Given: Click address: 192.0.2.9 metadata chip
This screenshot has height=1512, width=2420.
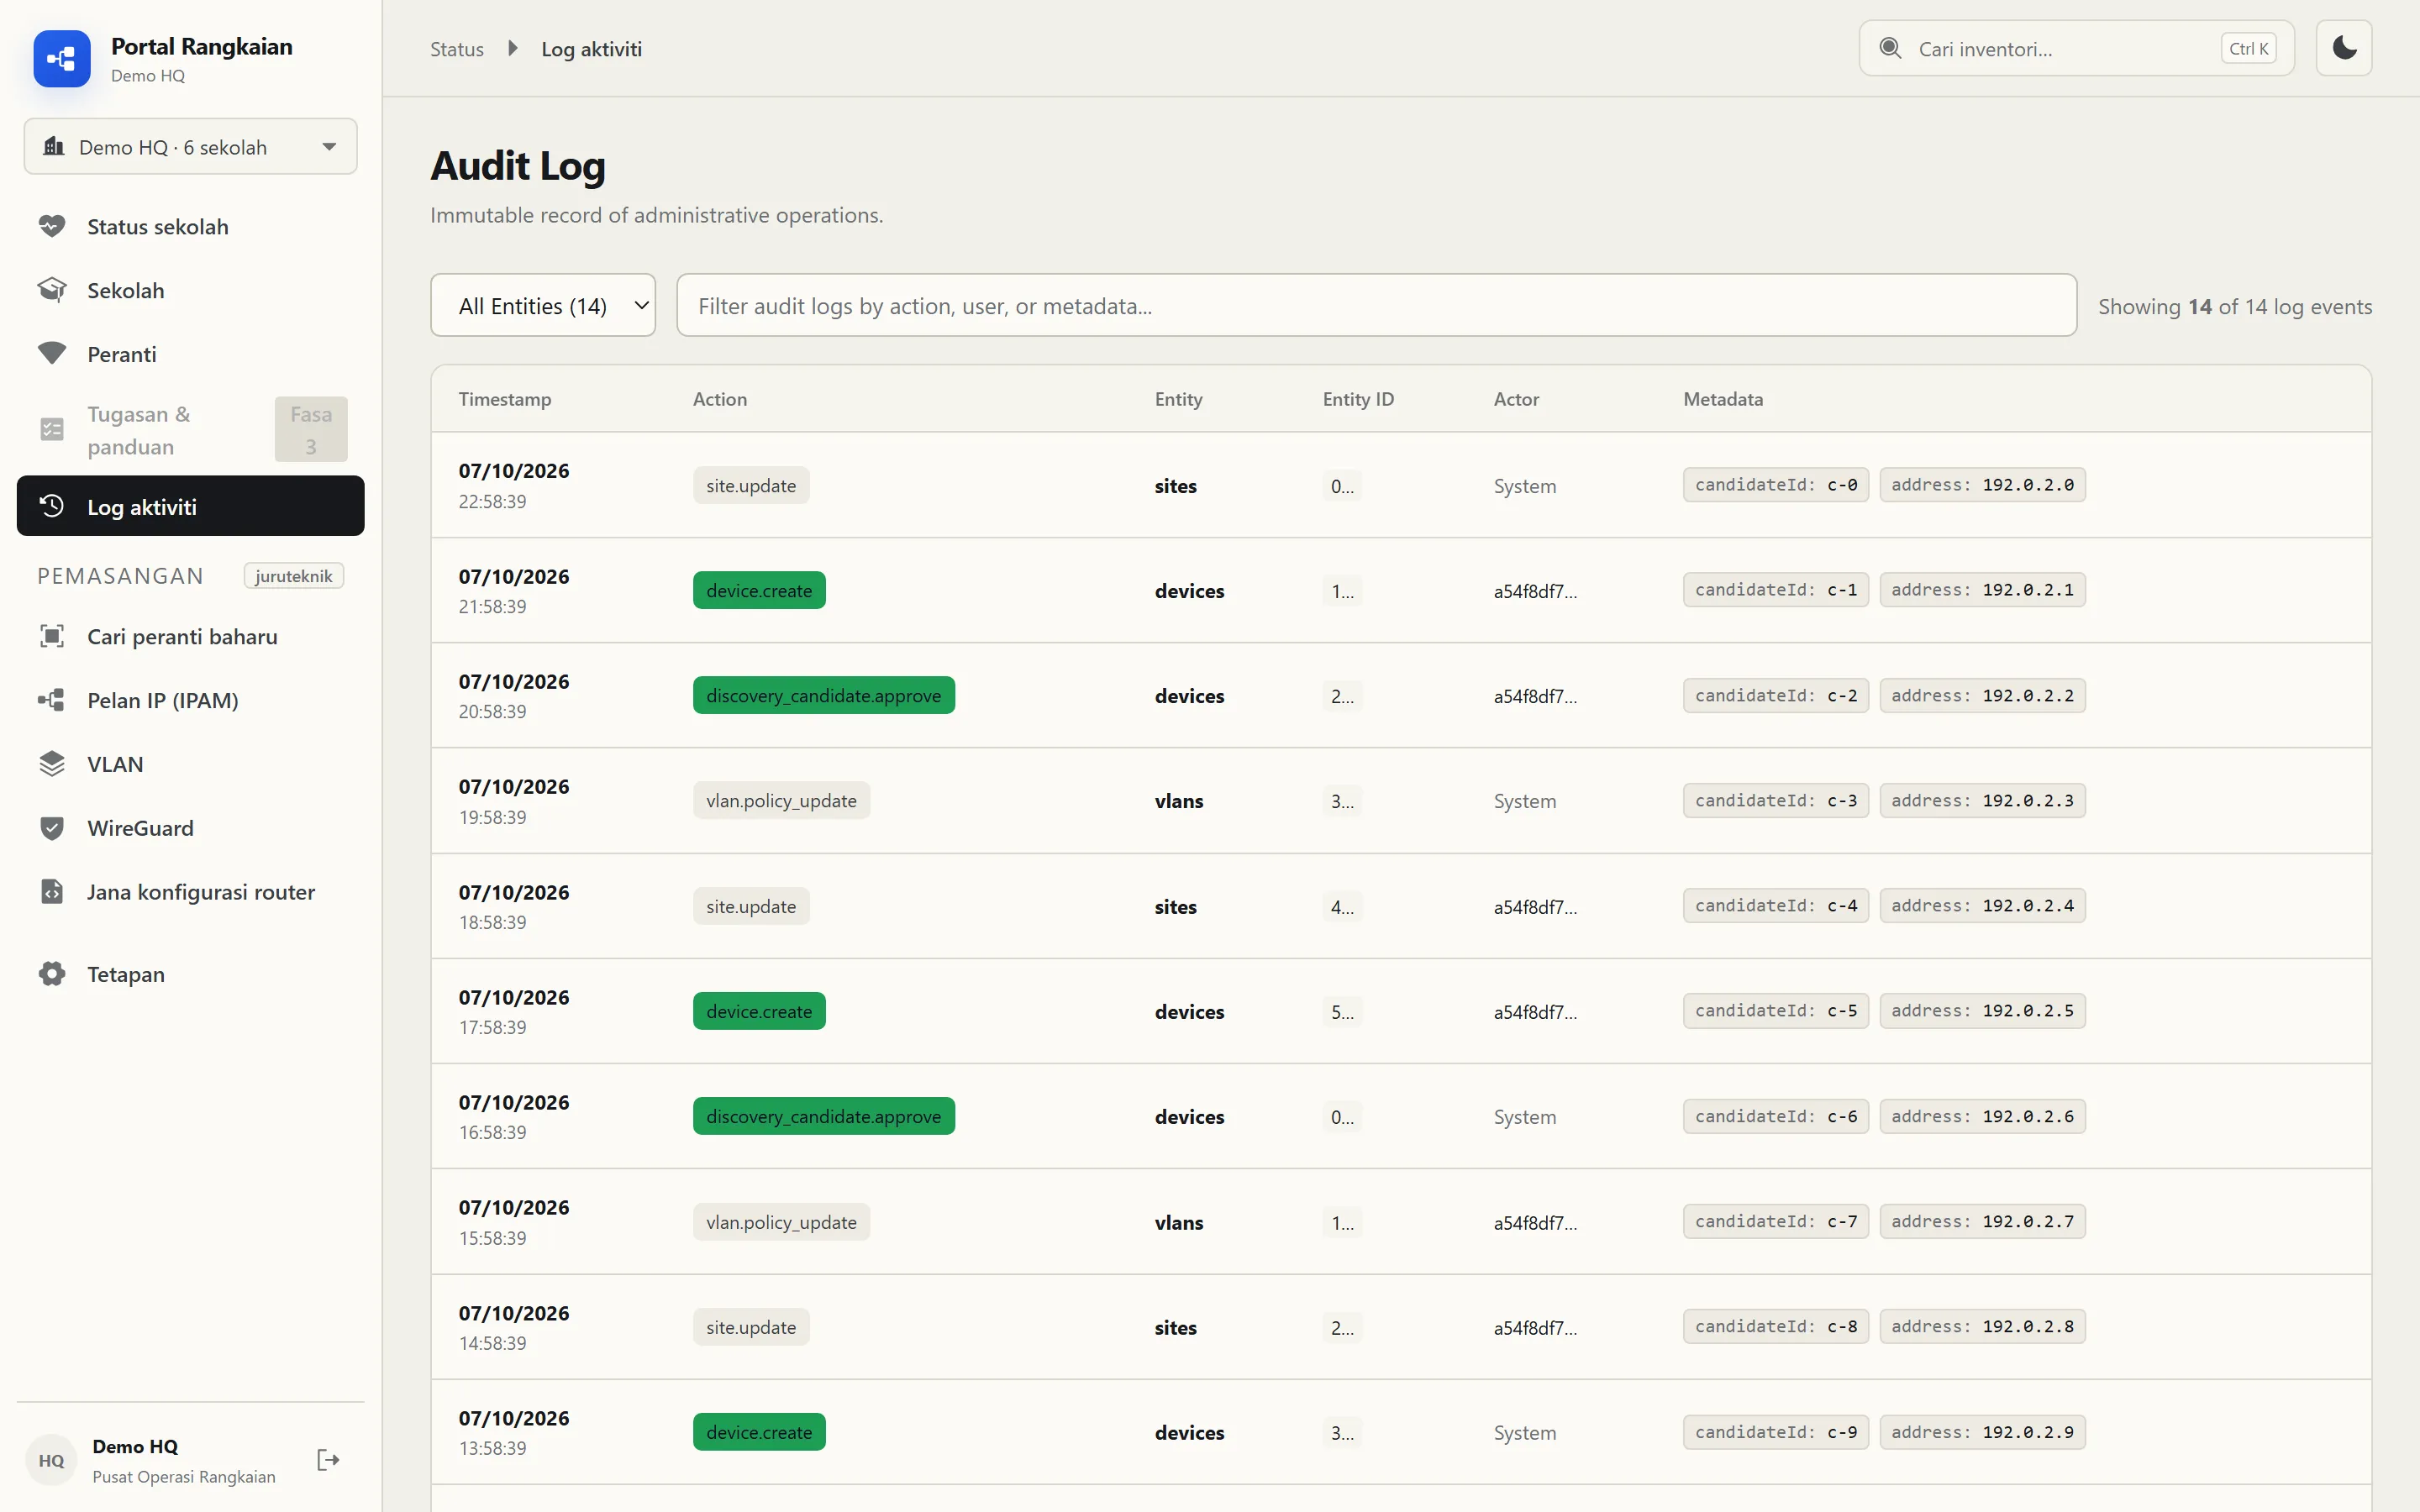Looking at the screenshot, I should click(x=1982, y=1433).
